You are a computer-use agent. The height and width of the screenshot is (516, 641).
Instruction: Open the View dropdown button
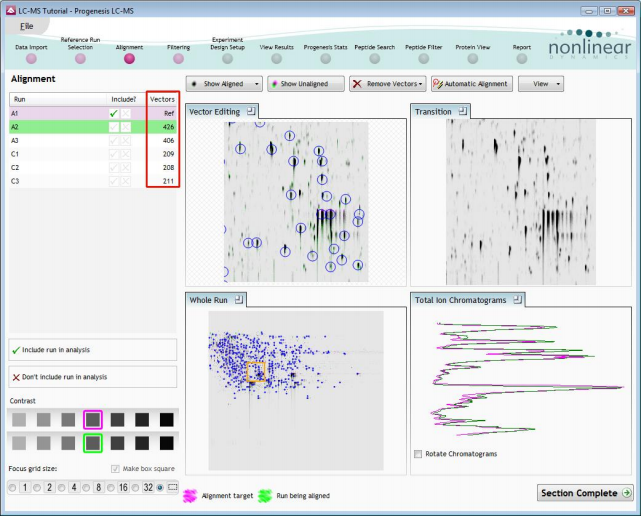[x=541, y=84]
